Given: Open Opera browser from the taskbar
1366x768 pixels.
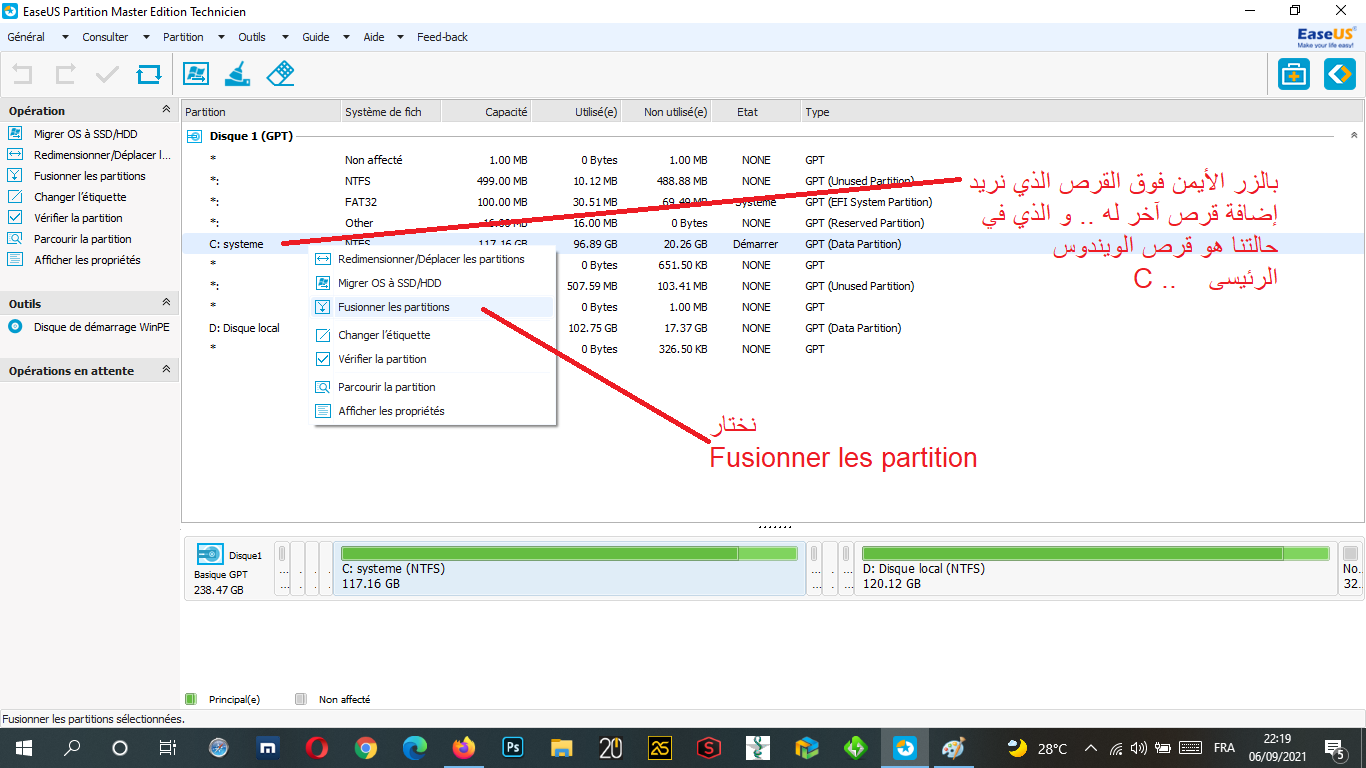Looking at the screenshot, I should coord(317,748).
